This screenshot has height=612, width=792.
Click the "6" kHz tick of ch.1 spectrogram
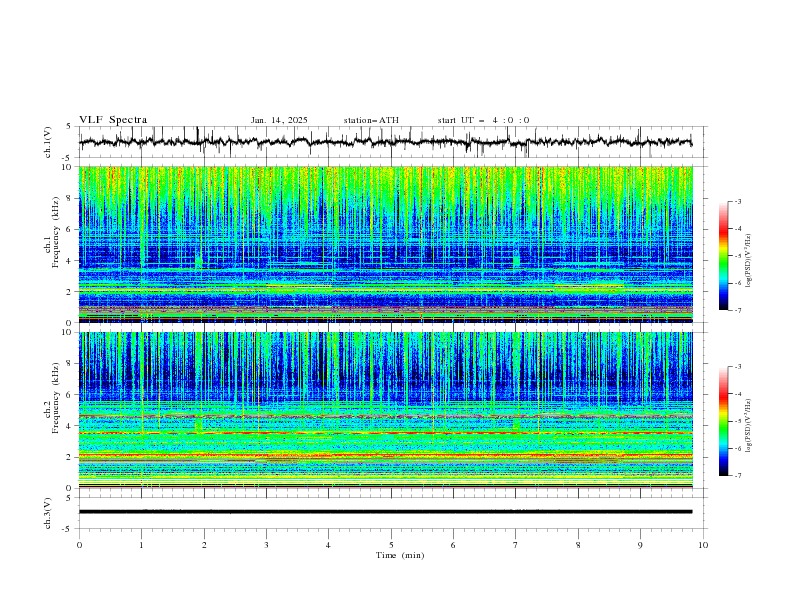click(x=70, y=229)
